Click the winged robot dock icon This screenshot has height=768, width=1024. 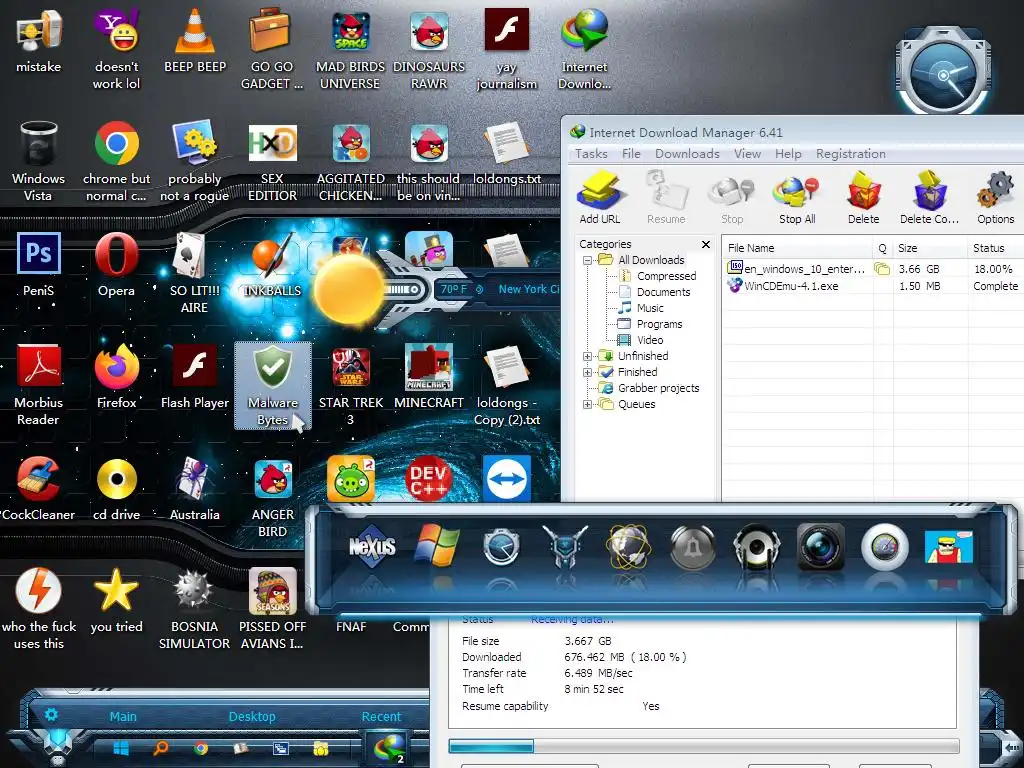click(x=565, y=546)
